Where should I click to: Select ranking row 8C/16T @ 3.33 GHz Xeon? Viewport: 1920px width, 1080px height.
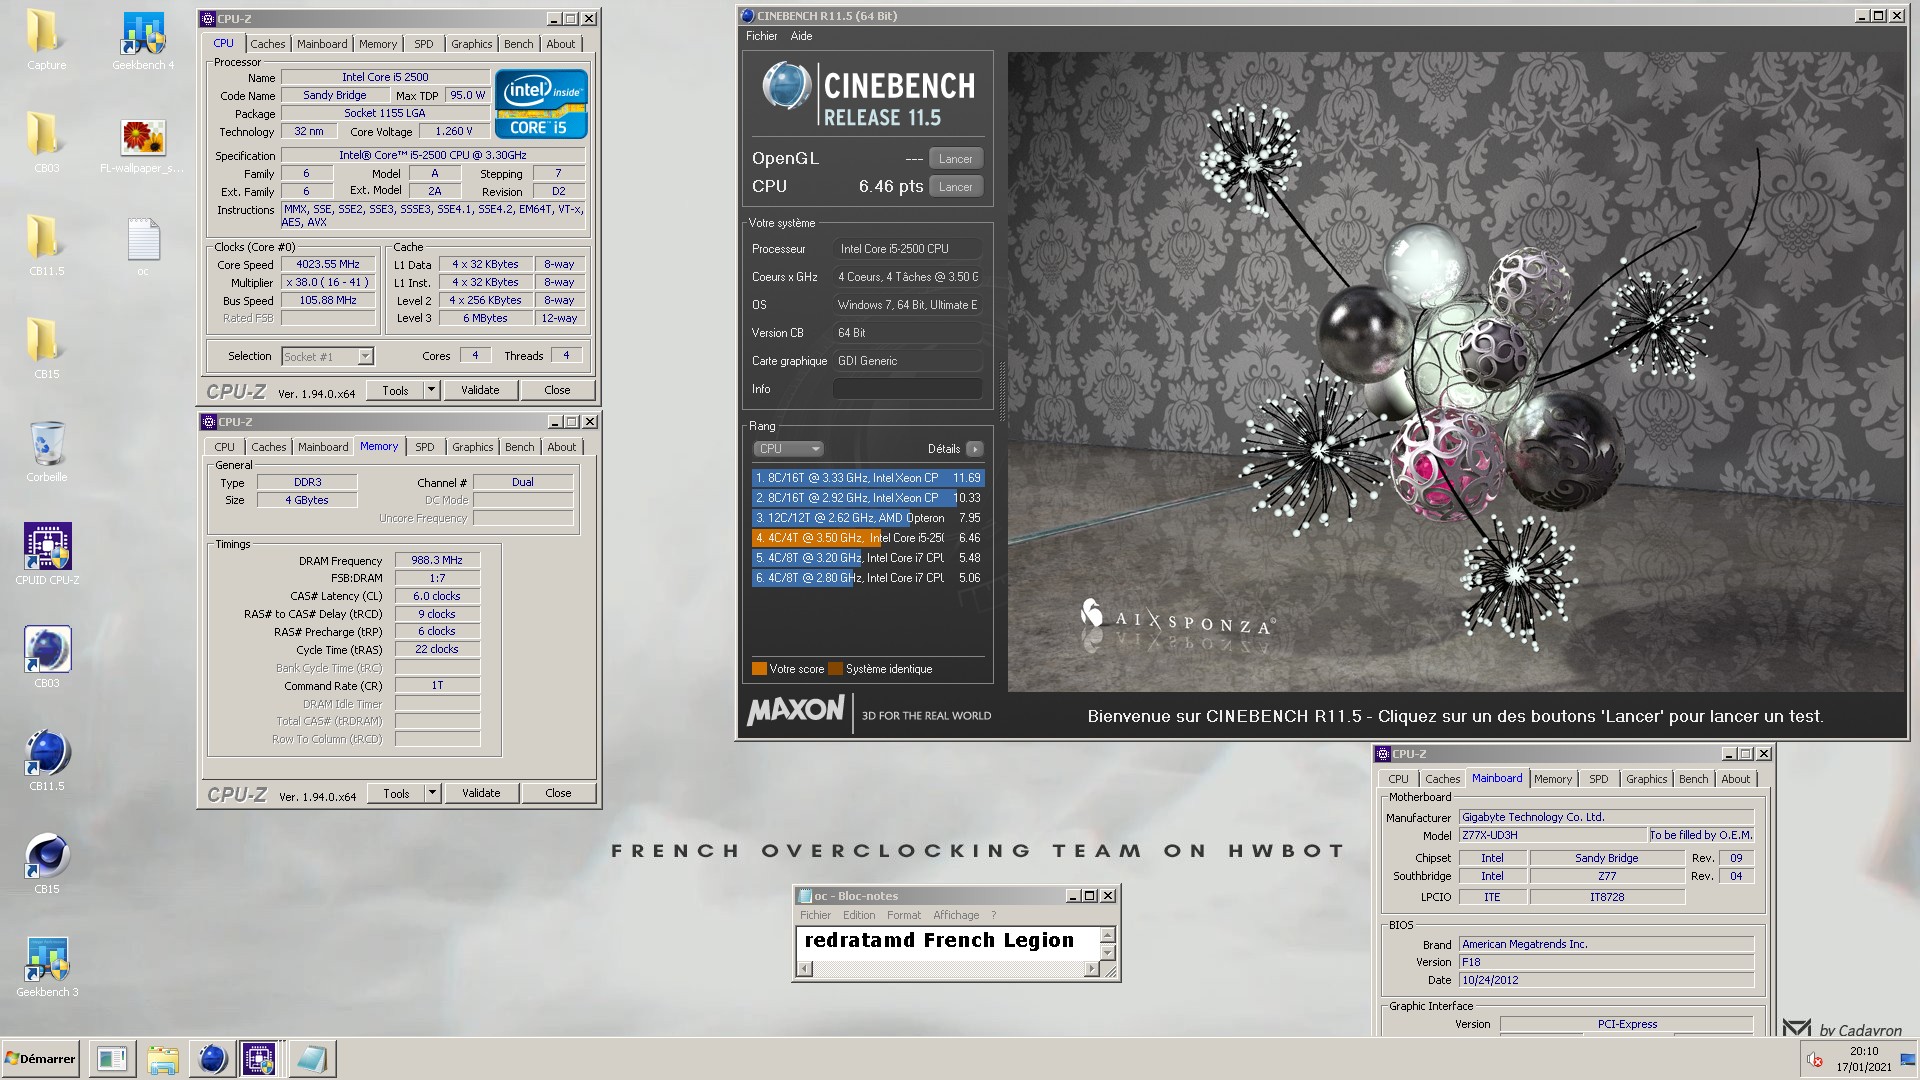(x=868, y=478)
